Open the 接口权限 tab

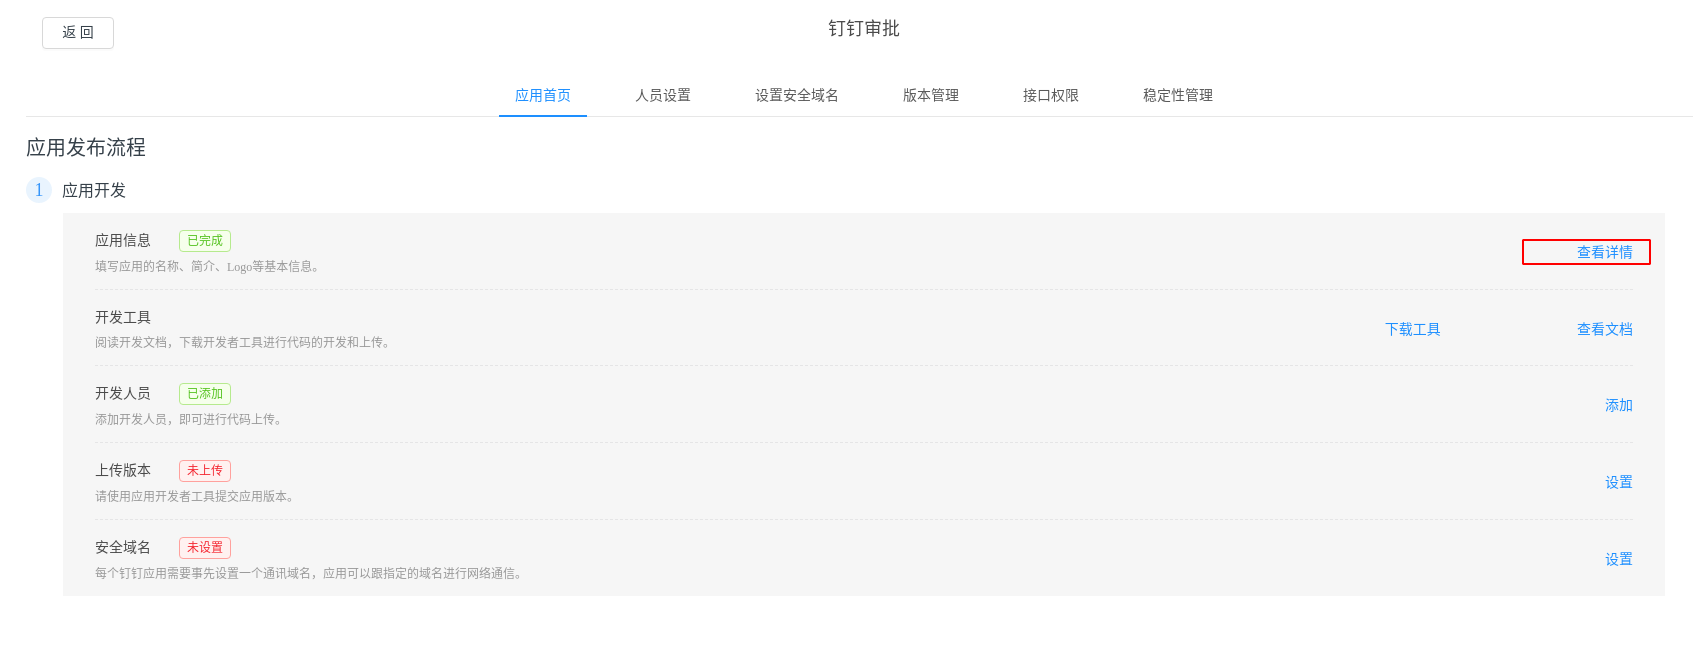tap(1051, 96)
